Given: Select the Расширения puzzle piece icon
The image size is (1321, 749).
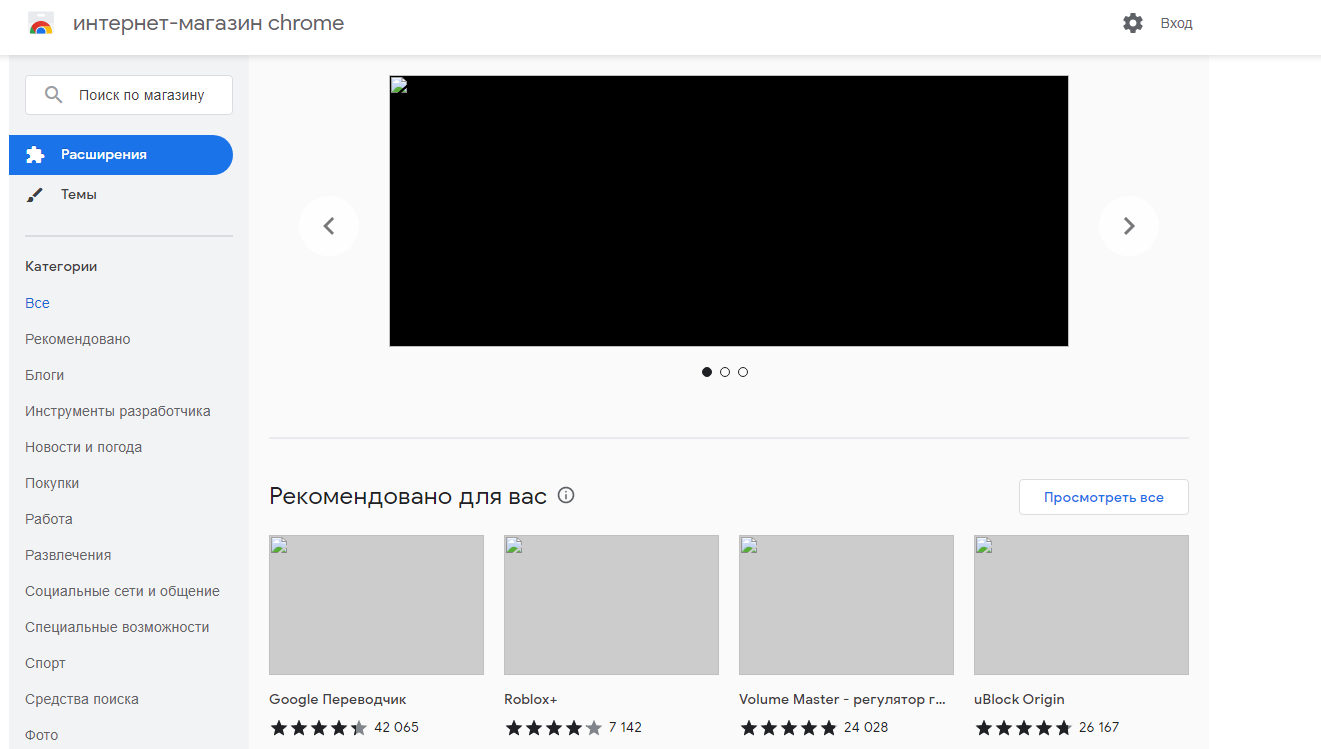Looking at the screenshot, I should pyautogui.click(x=37, y=155).
